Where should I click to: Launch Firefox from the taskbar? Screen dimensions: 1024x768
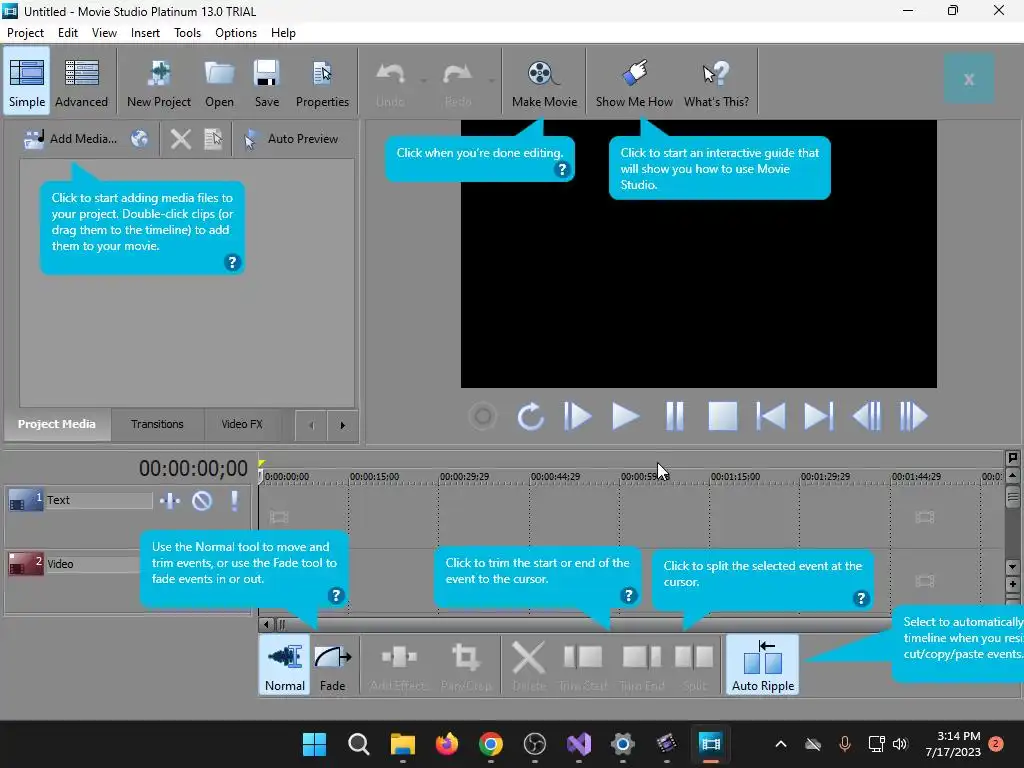[x=447, y=744]
